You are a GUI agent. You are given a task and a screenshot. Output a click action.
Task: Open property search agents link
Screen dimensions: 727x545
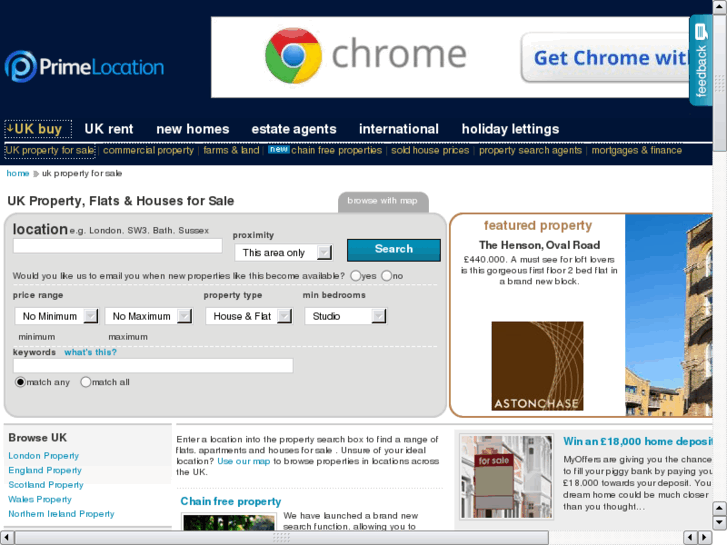click(530, 150)
